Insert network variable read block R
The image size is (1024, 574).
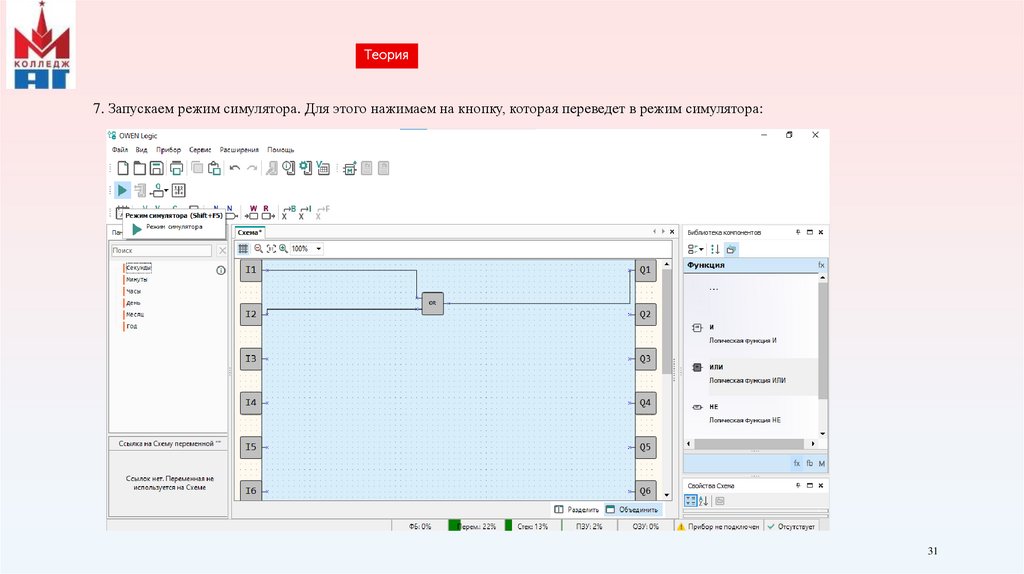(268, 213)
